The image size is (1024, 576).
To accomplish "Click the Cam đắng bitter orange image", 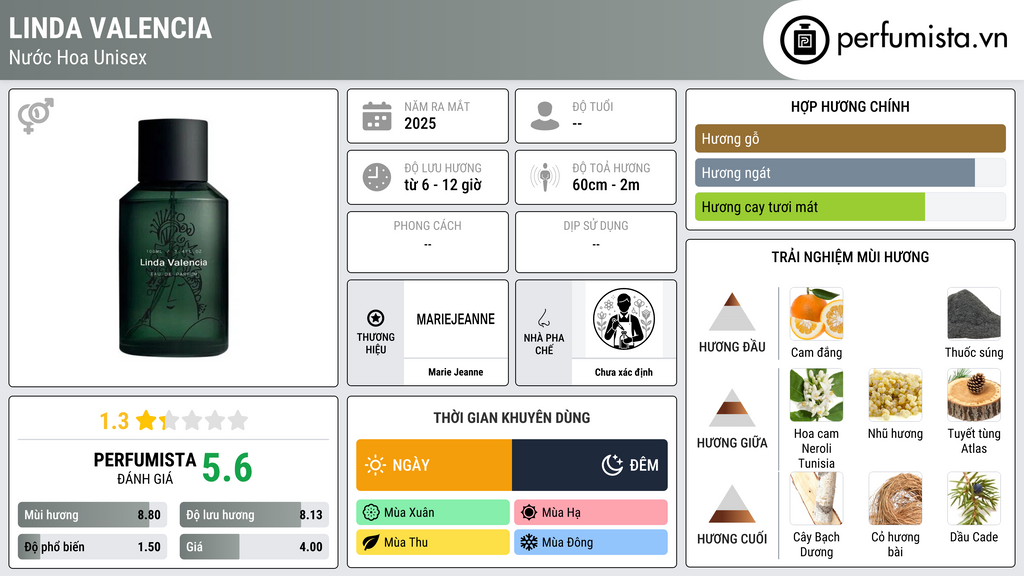I will (x=816, y=314).
